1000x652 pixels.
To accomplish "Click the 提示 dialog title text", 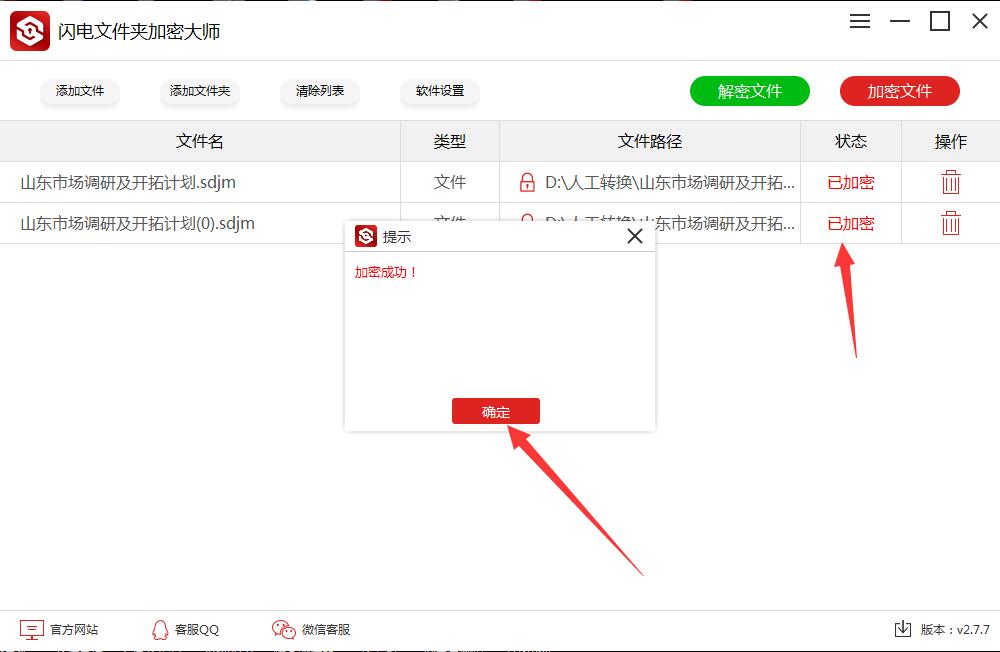I will pyautogui.click(x=397, y=237).
